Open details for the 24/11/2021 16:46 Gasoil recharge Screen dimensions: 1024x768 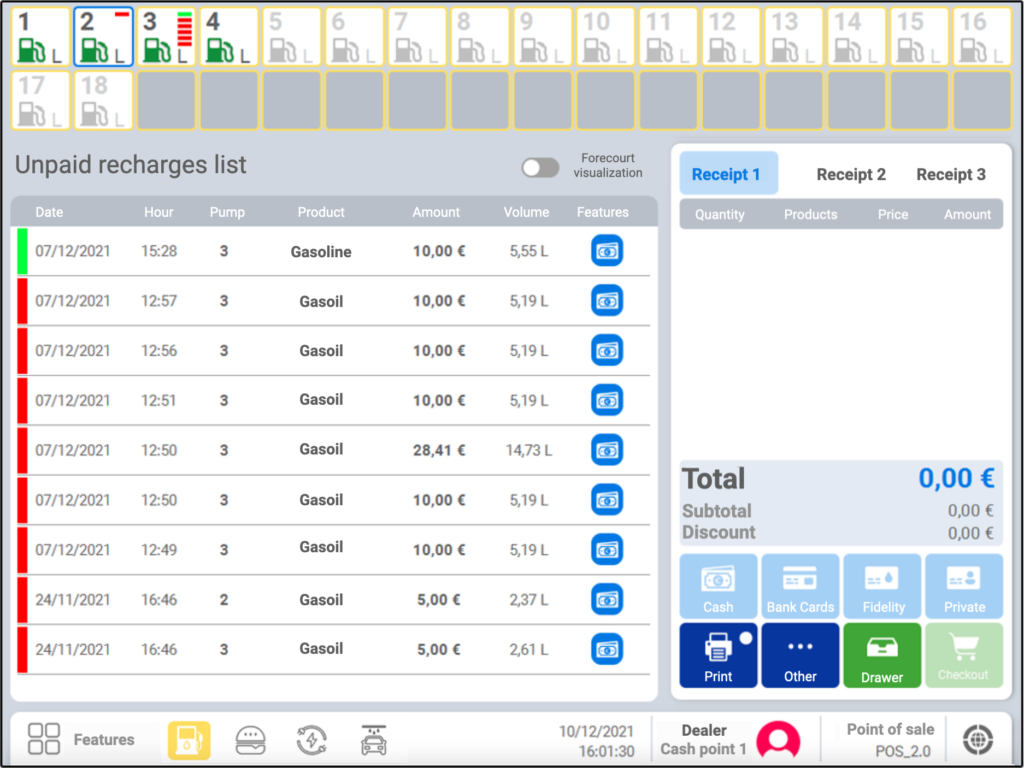(x=607, y=599)
